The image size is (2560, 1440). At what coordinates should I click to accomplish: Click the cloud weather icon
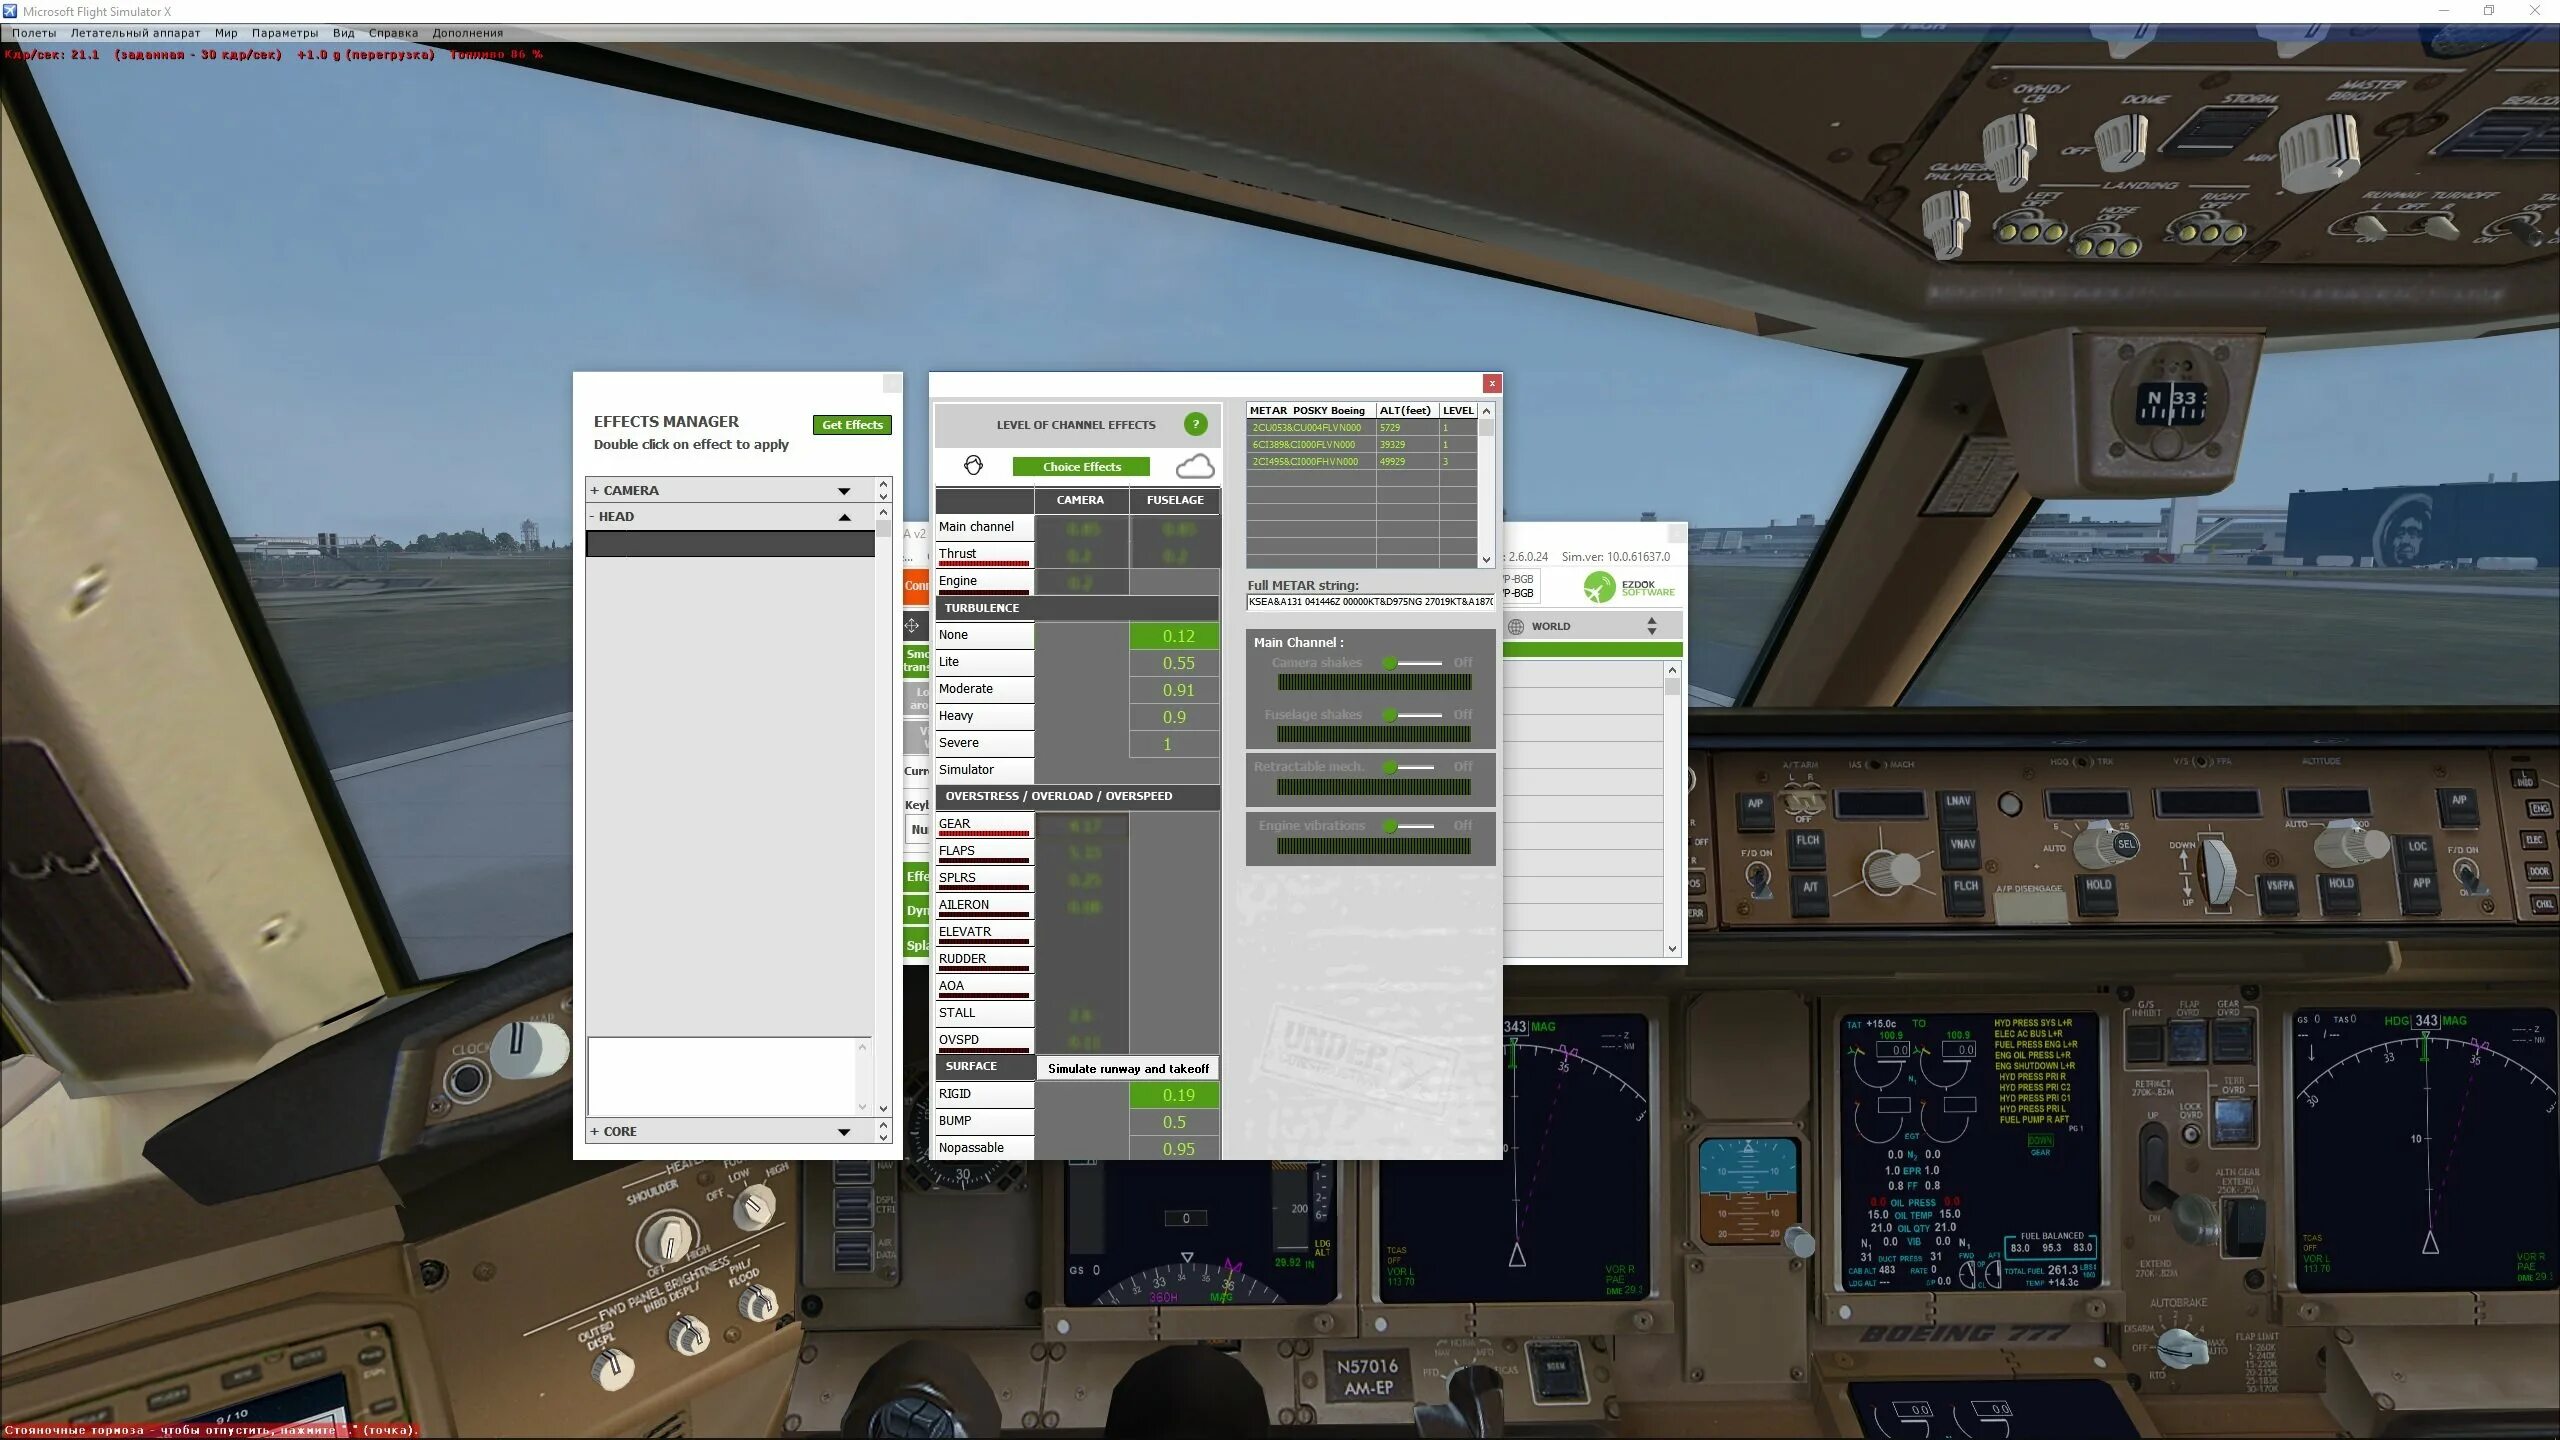(x=1194, y=466)
